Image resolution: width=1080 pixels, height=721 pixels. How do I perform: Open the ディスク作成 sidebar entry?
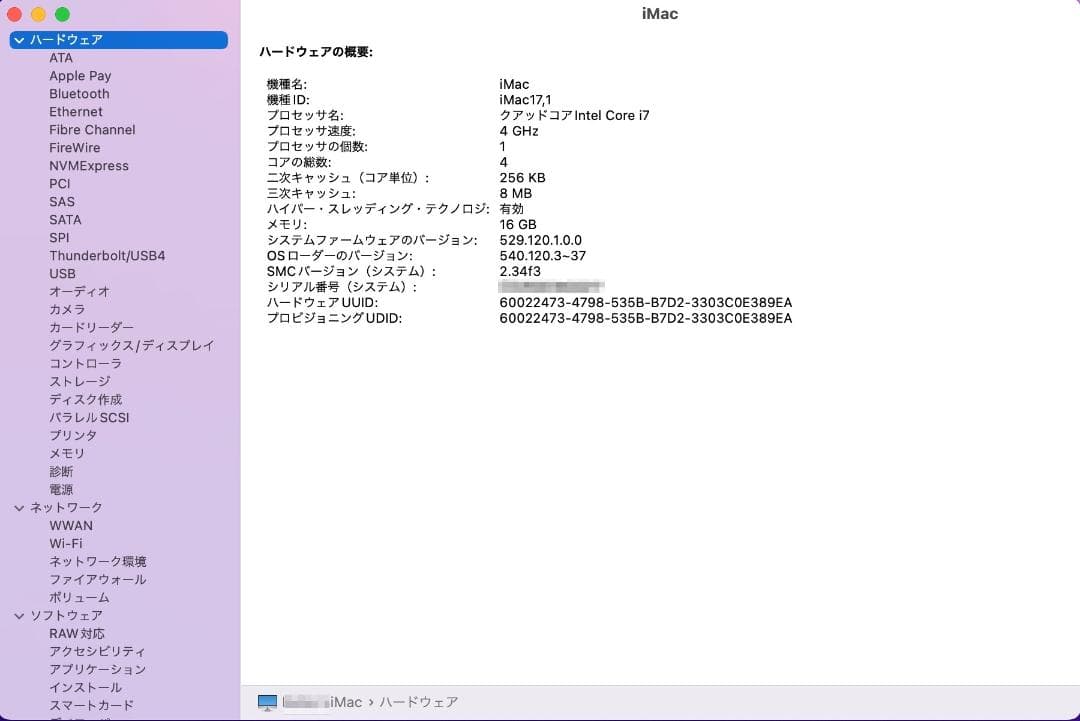tap(85, 399)
